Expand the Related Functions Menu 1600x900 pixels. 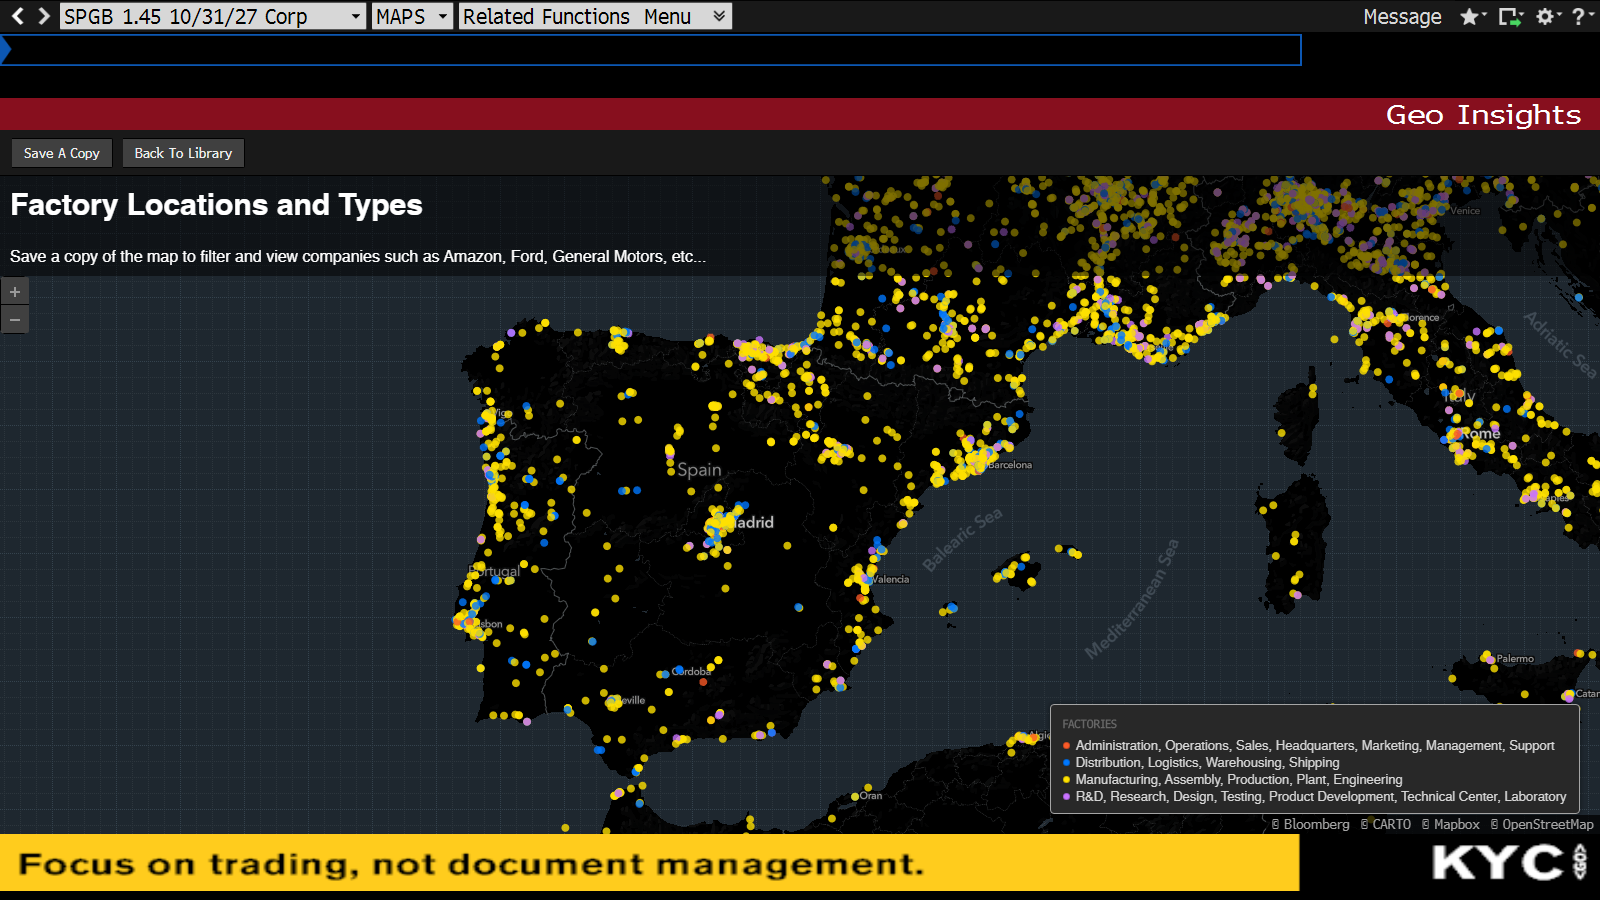click(595, 16)
